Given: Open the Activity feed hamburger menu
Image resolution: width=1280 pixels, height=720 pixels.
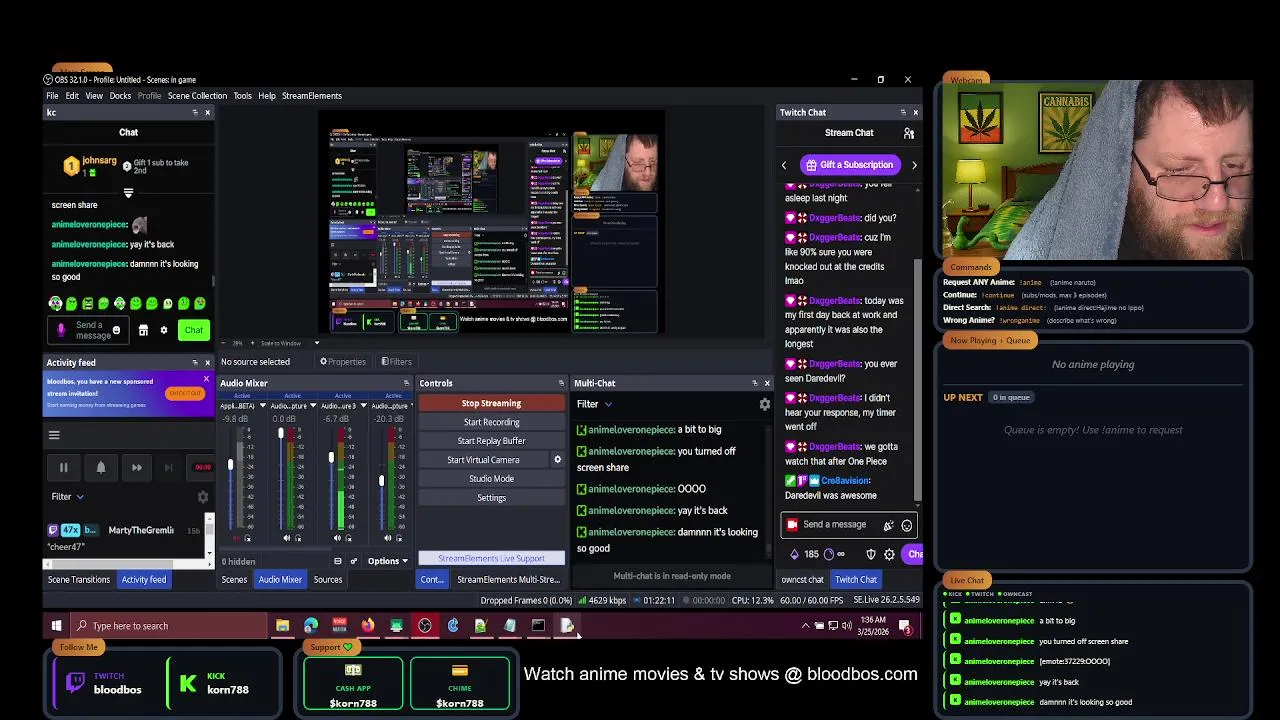Looking at the screenshot, I should pos(54,435).
